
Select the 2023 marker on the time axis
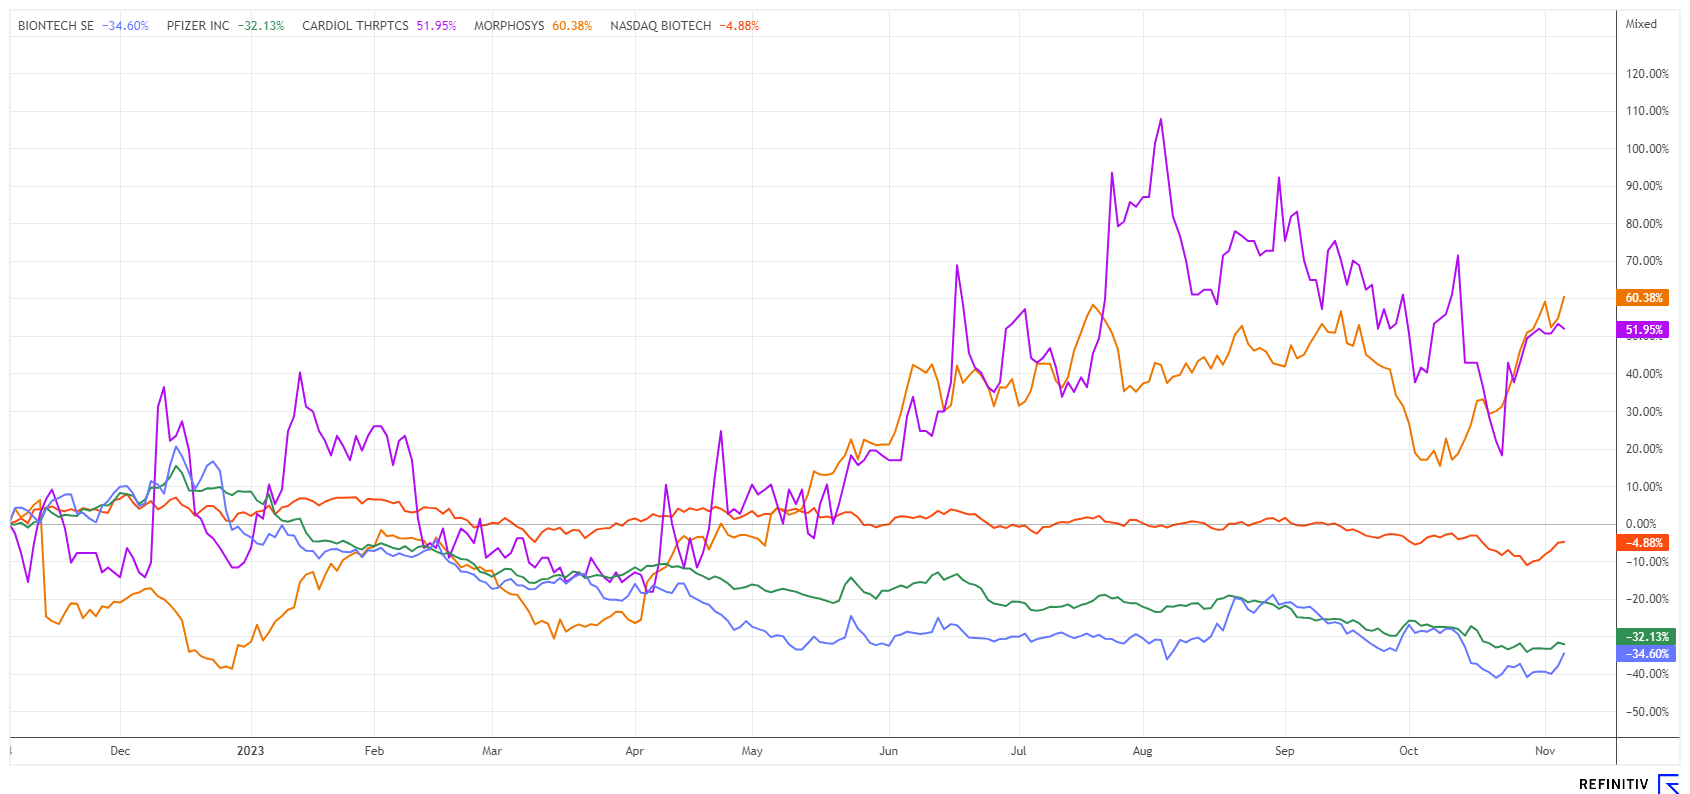pyautogui.click(x=250, y=751)
